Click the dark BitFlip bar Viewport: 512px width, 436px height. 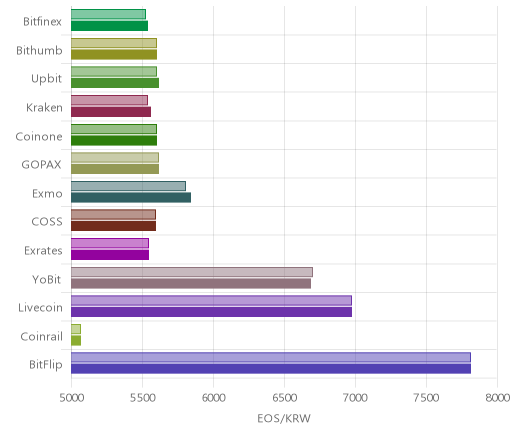(271, 369)
